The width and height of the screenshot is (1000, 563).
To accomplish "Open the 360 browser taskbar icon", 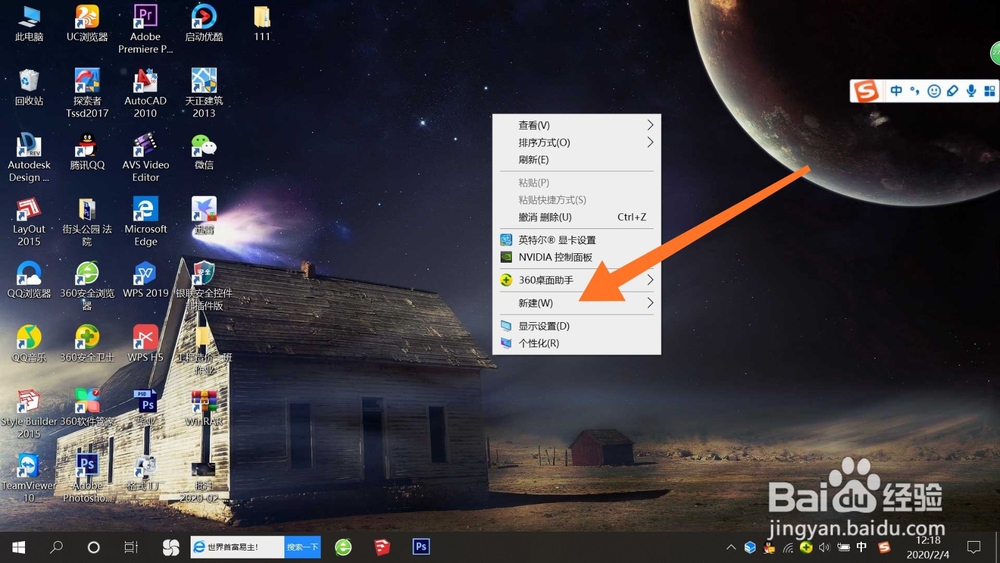I will tap(343, 547).
